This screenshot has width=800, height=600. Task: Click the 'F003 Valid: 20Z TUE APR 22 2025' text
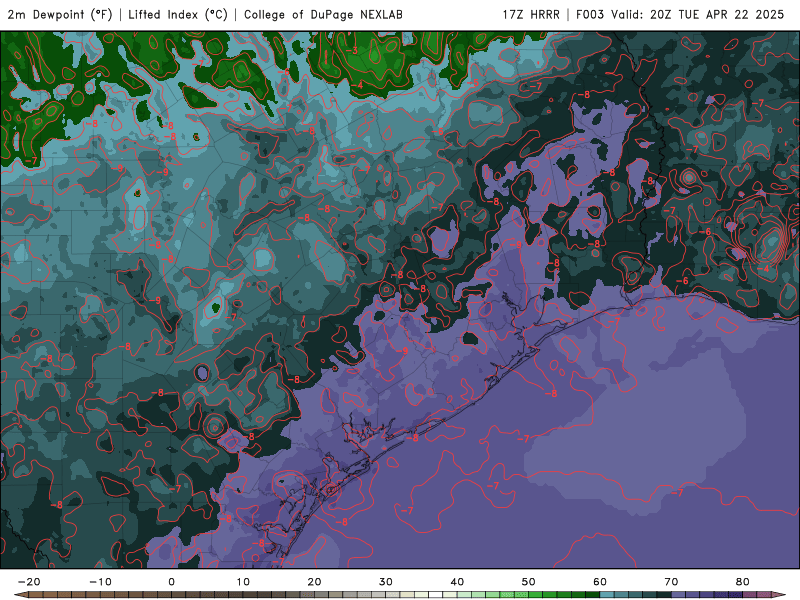[x=680, y=15]
